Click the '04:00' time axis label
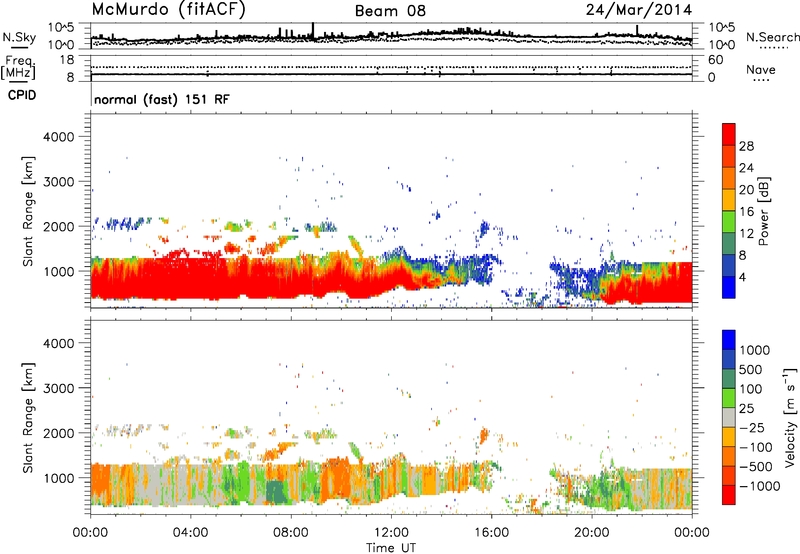The height and width of the screenshot is (554, 800). click(190, 533)
